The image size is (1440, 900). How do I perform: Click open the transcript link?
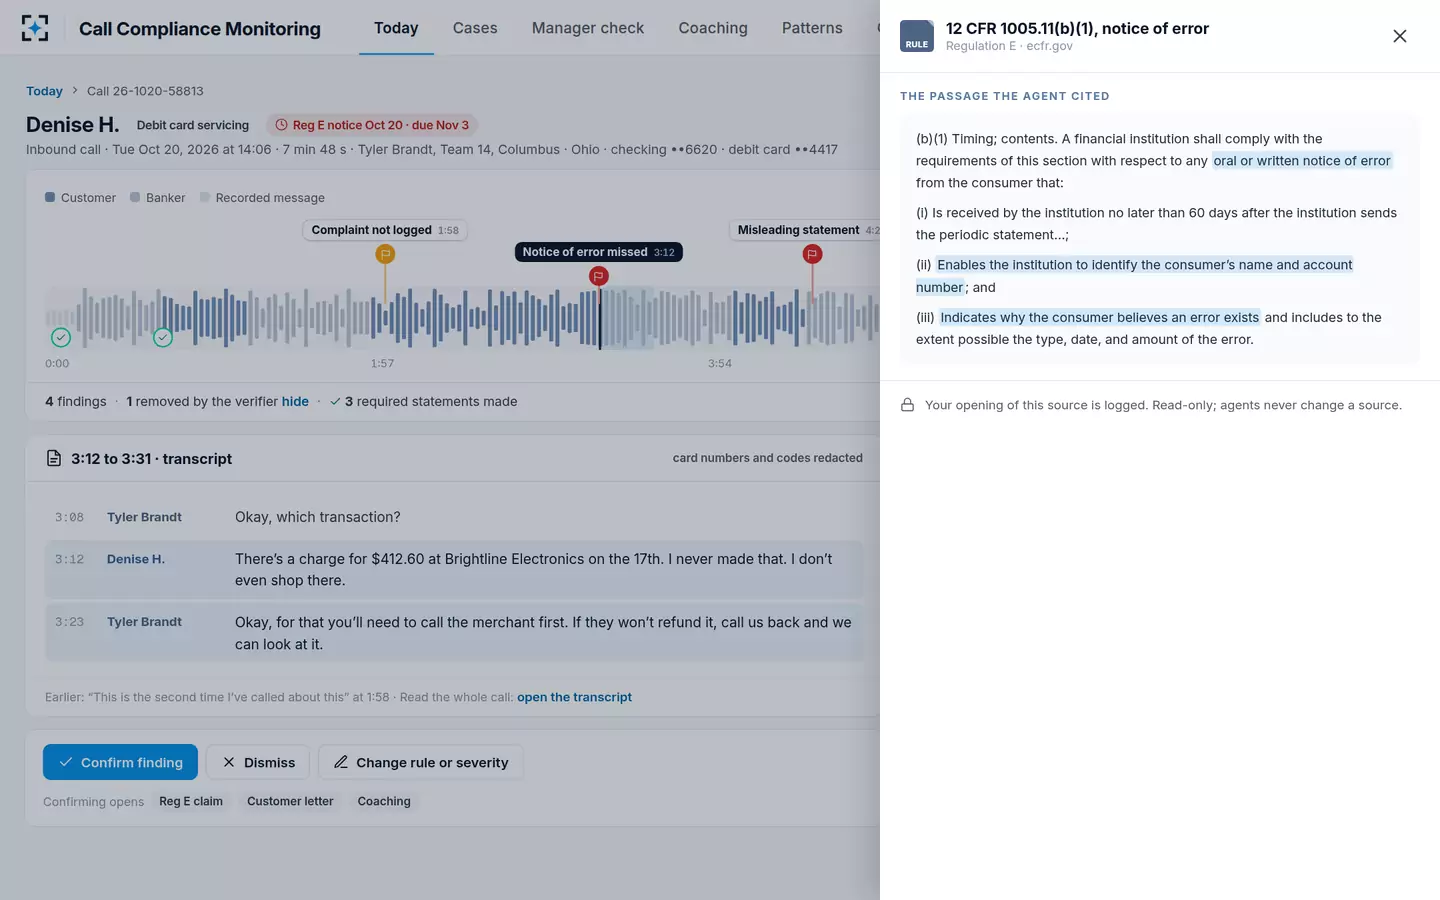click(x=574, y=697)
